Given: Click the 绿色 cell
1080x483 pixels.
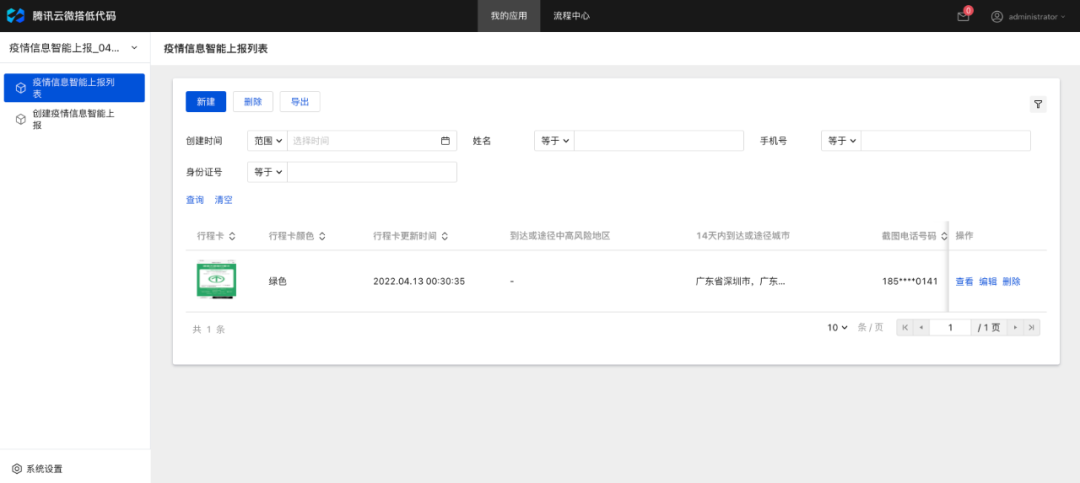Looking at the screenshot, I should click(278, 281).
